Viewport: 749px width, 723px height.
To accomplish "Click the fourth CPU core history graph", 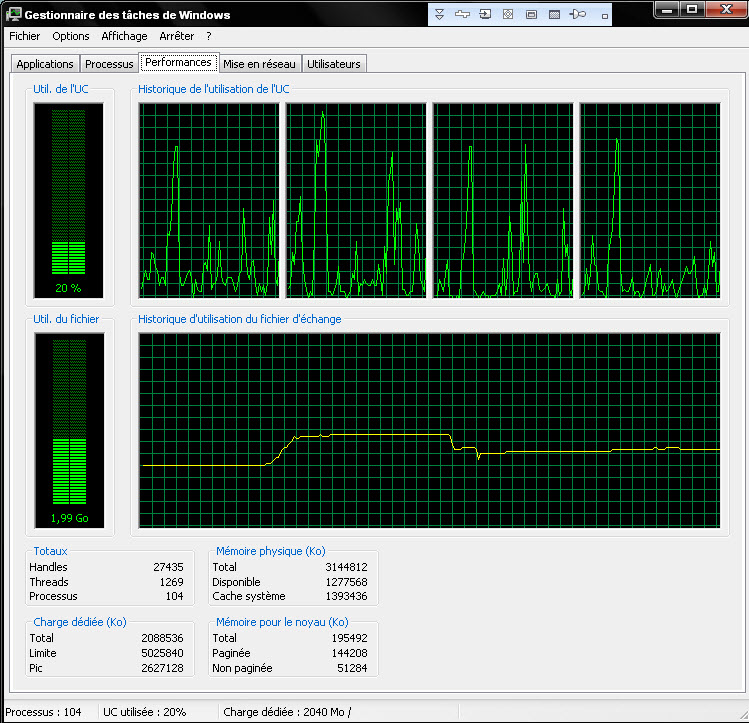I will tap(650, 201).
